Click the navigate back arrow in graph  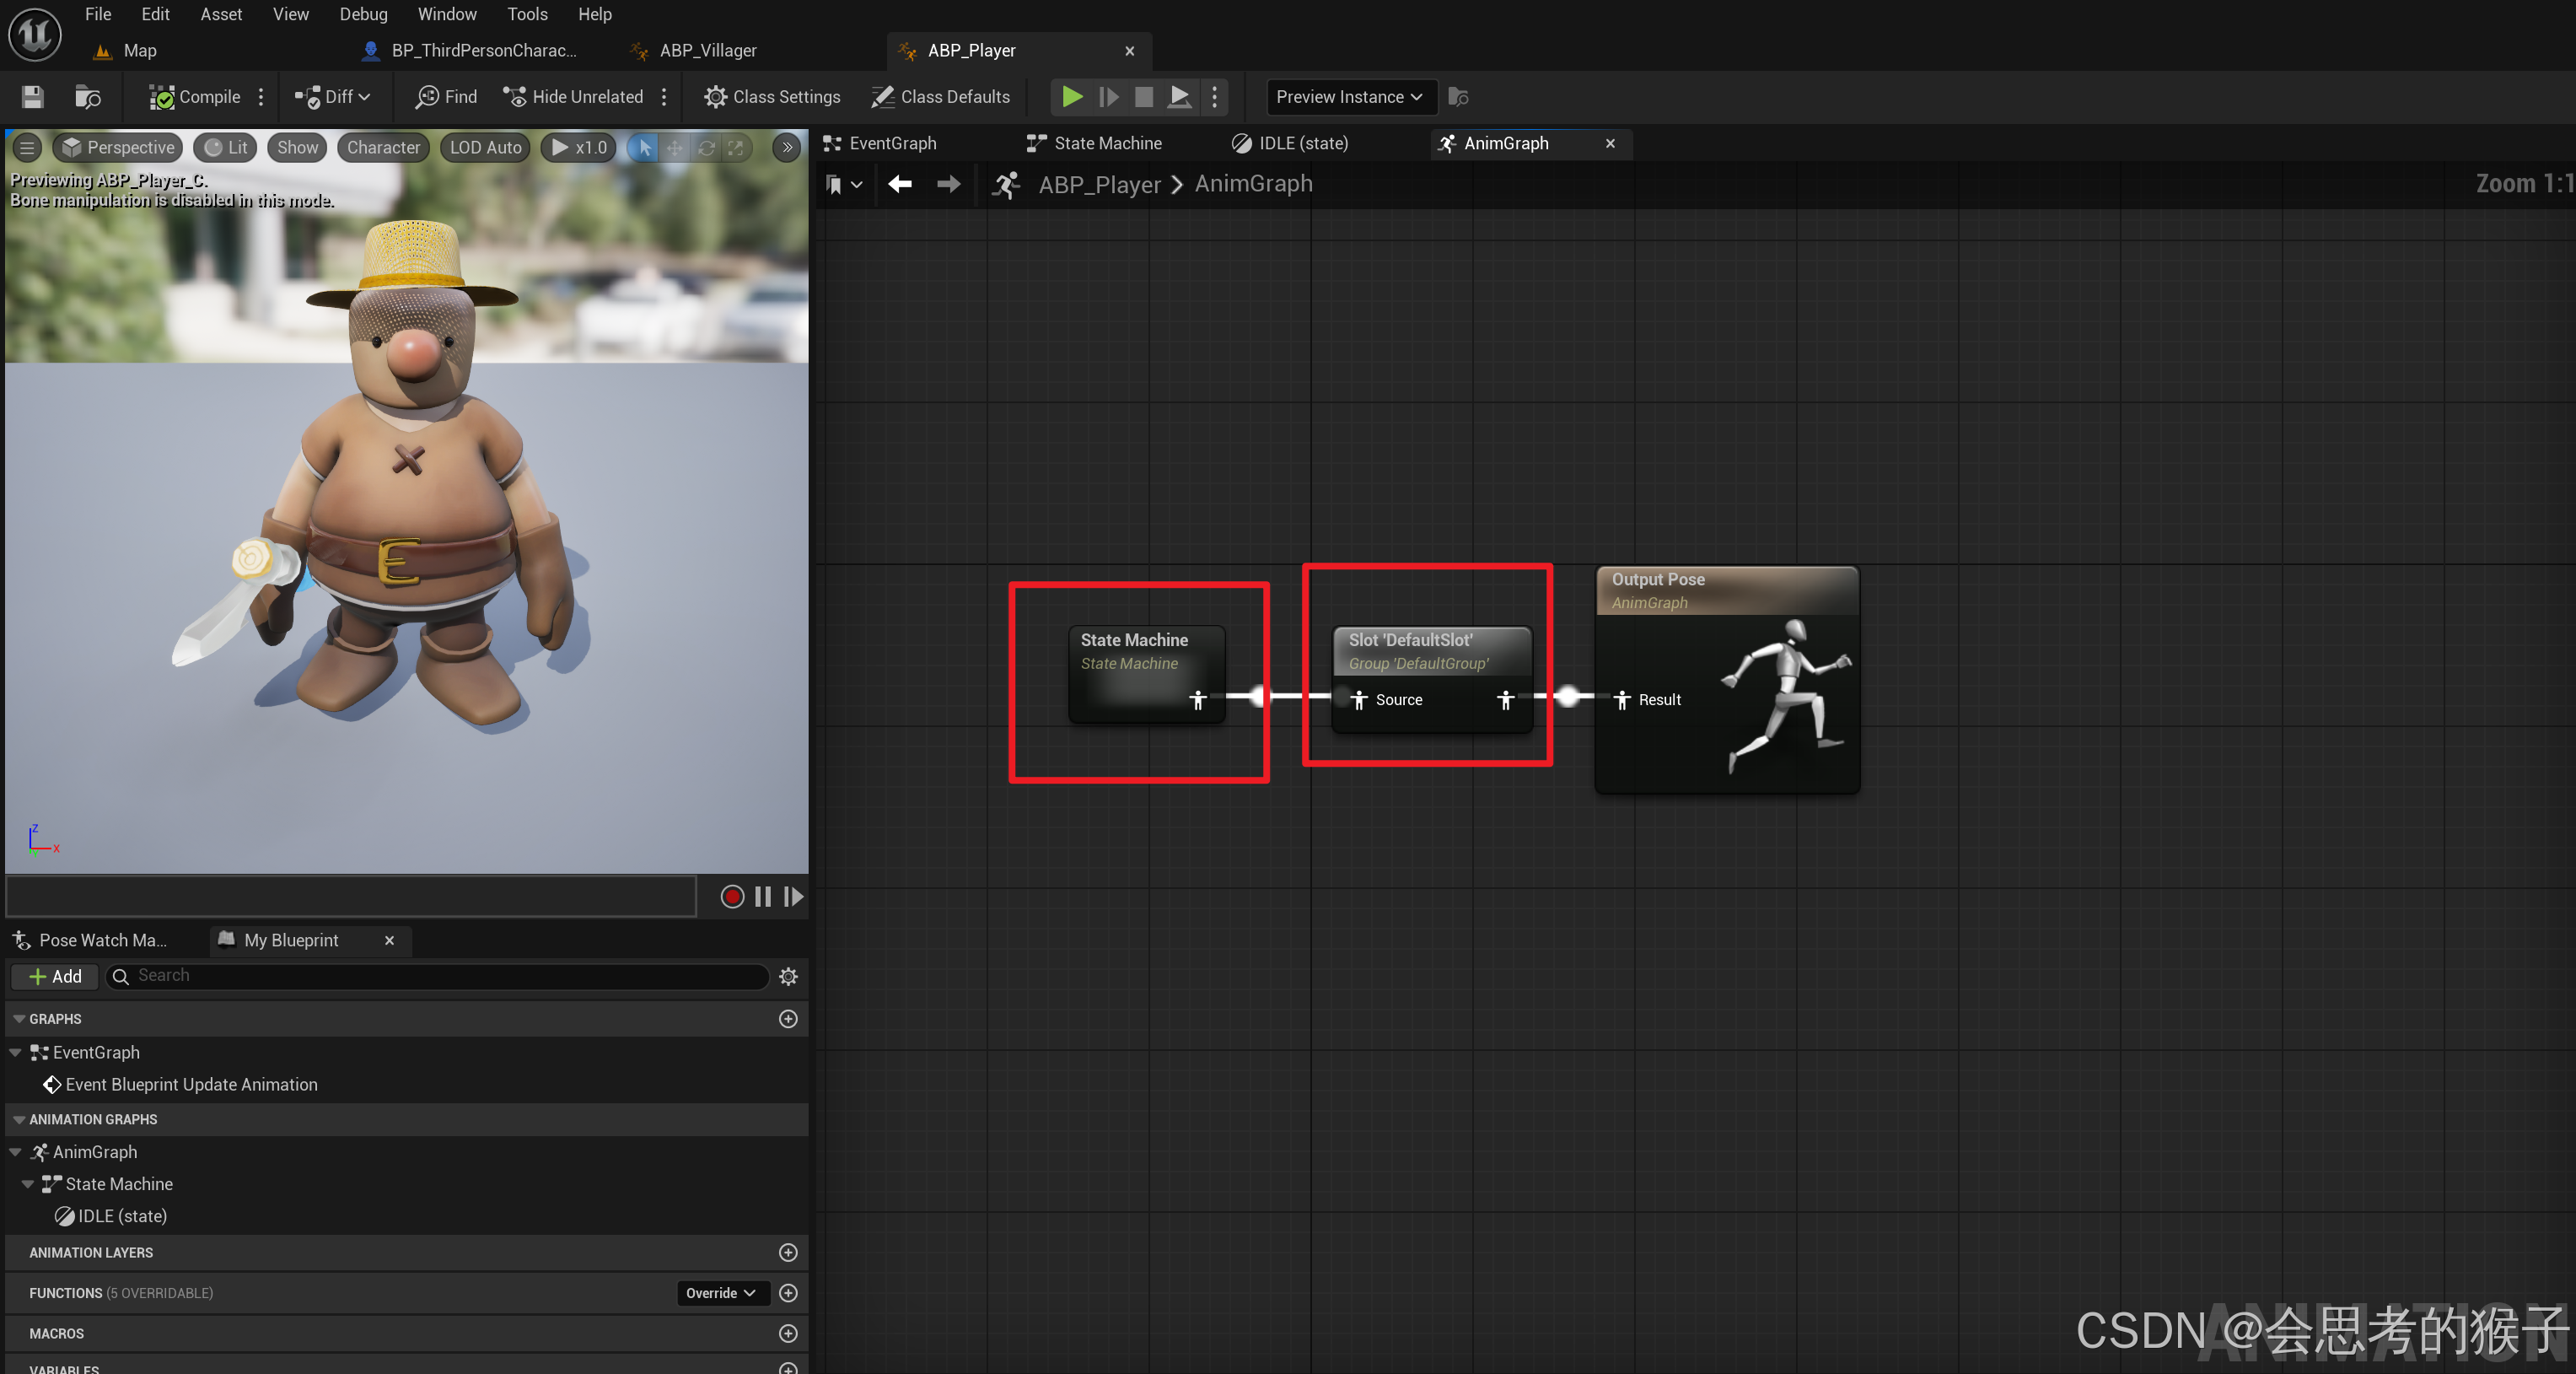(x=900, y=184)
